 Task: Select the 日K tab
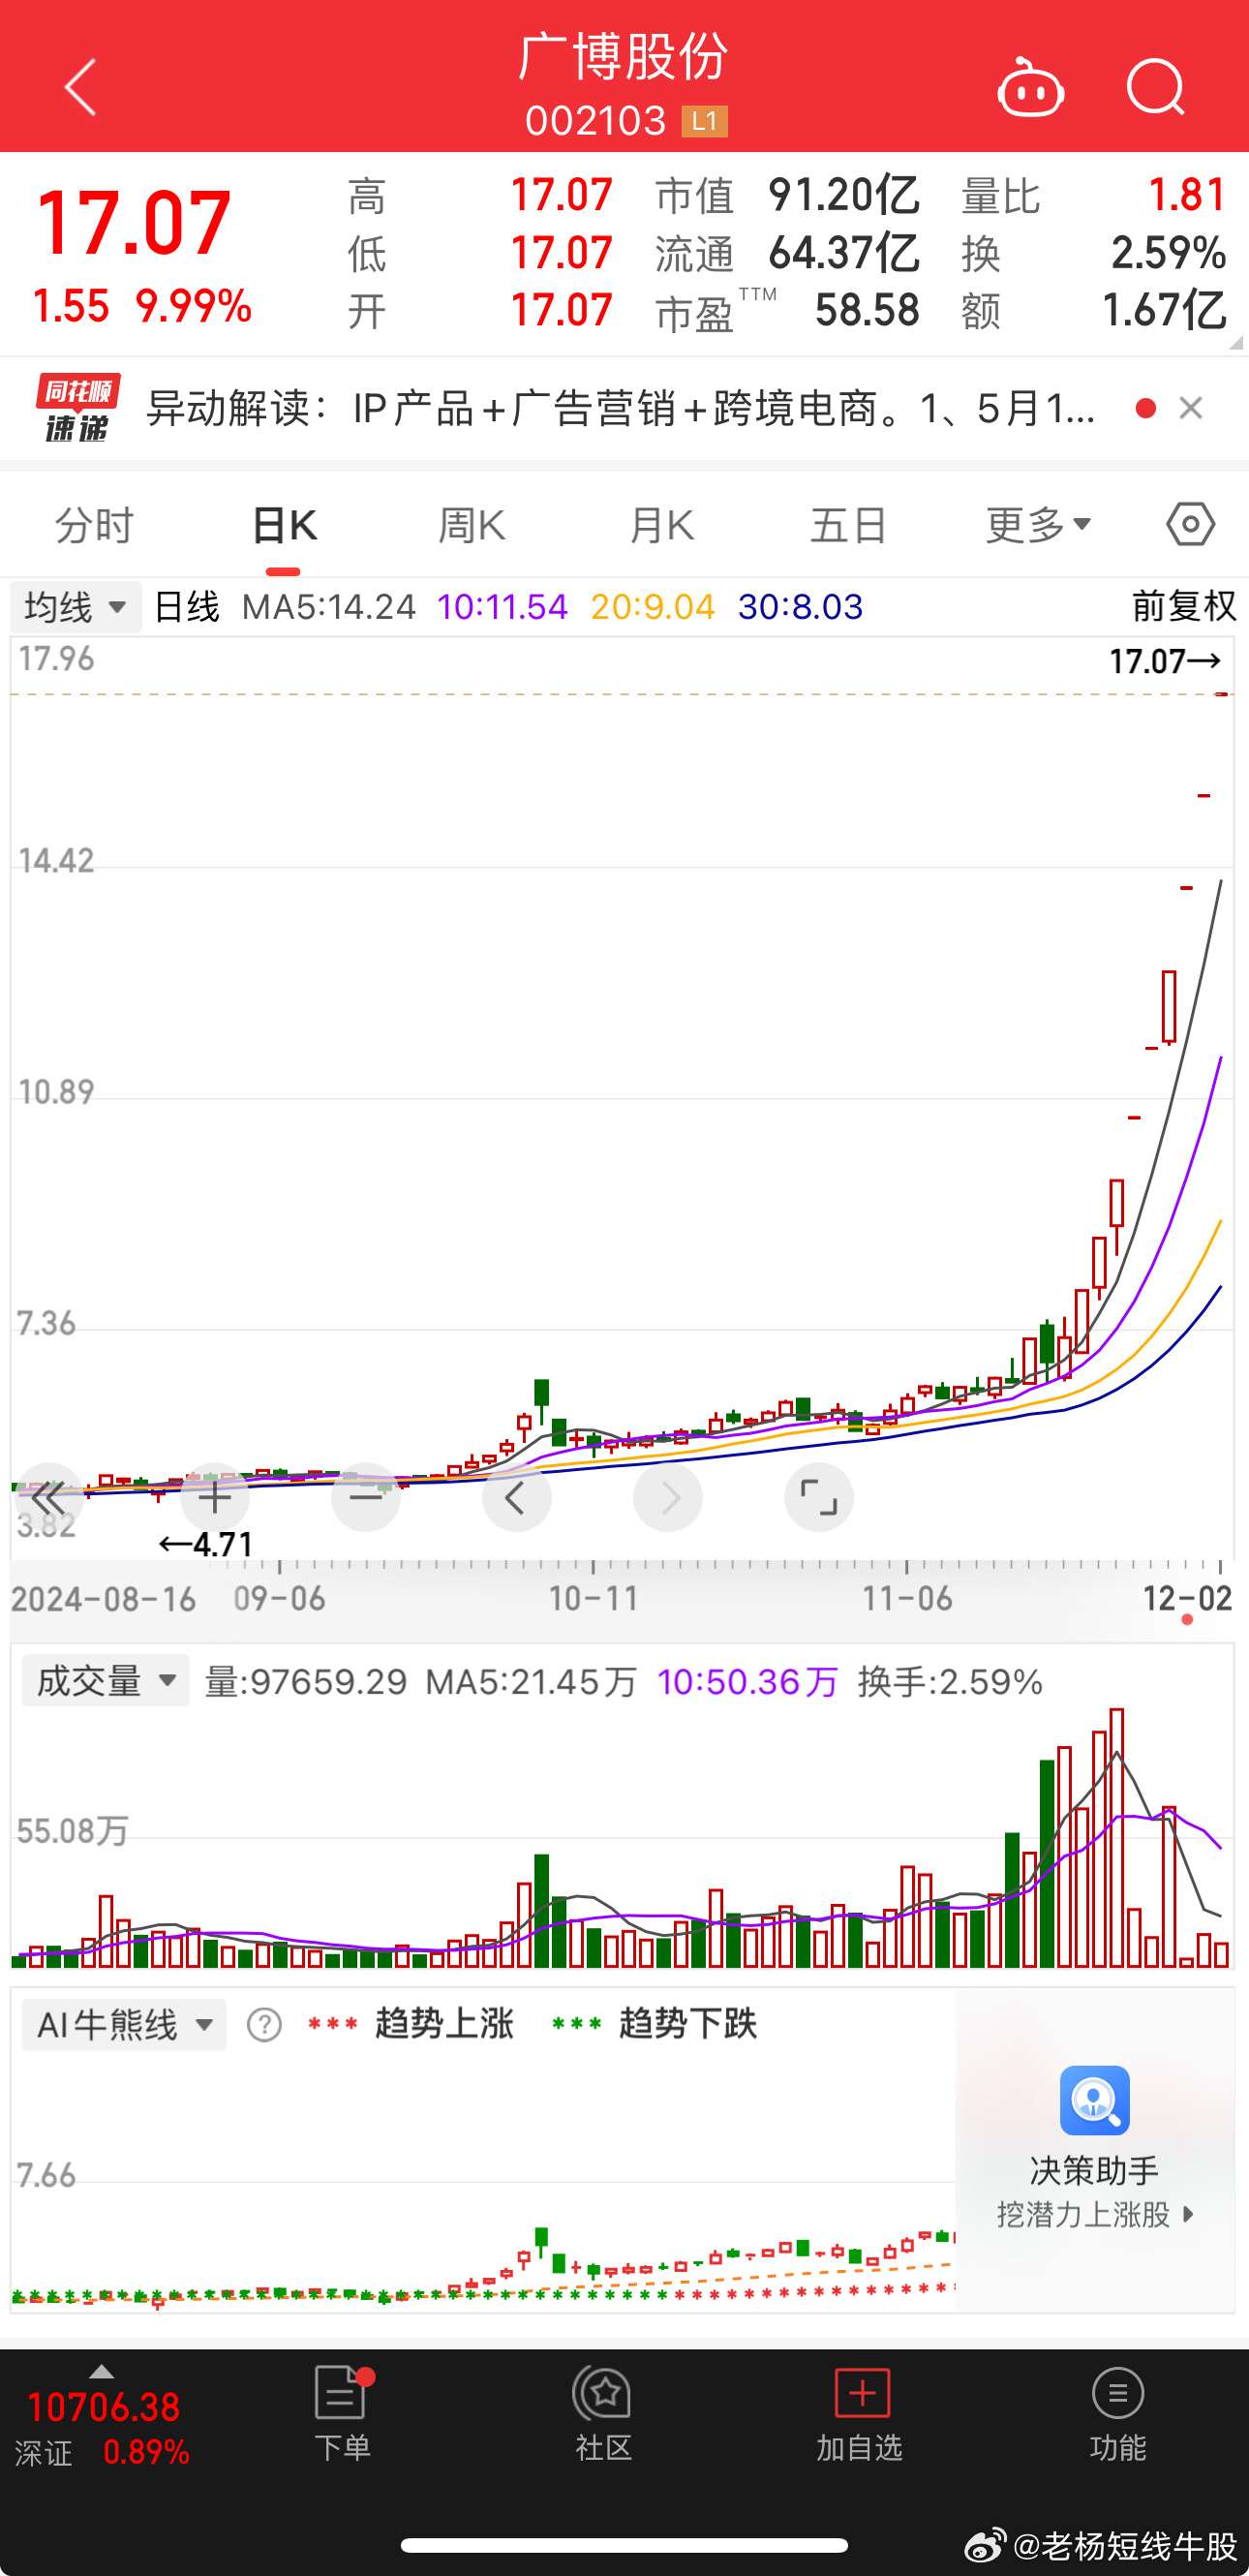[284, 525]
